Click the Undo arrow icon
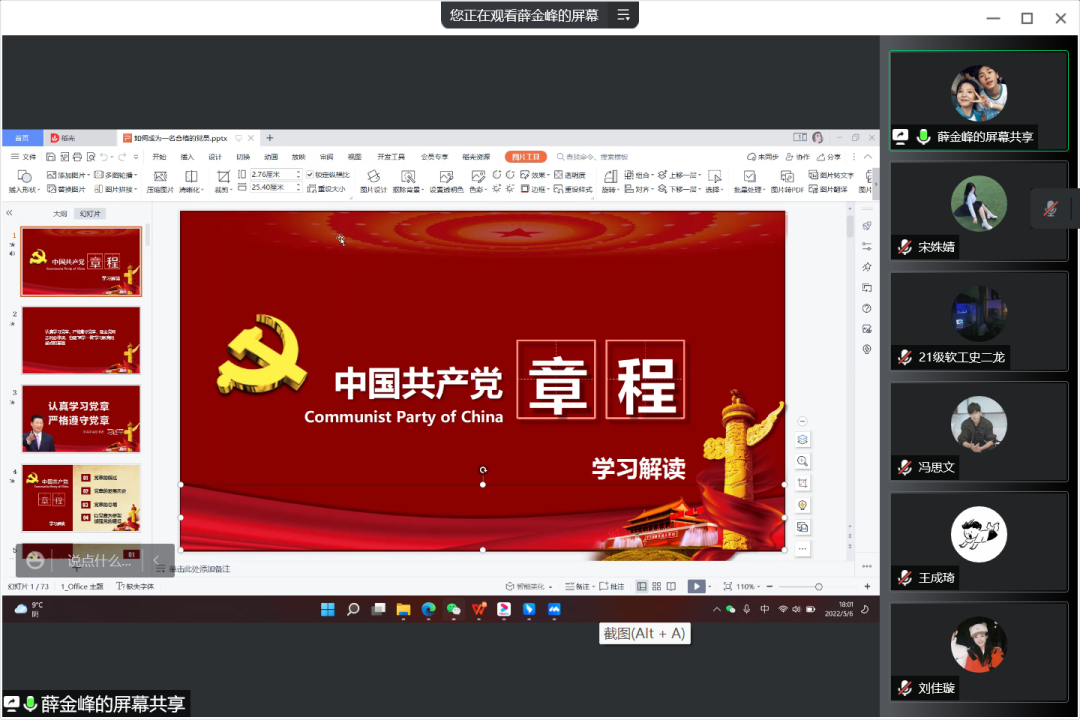1080x720 pixels. pos(104,157)
